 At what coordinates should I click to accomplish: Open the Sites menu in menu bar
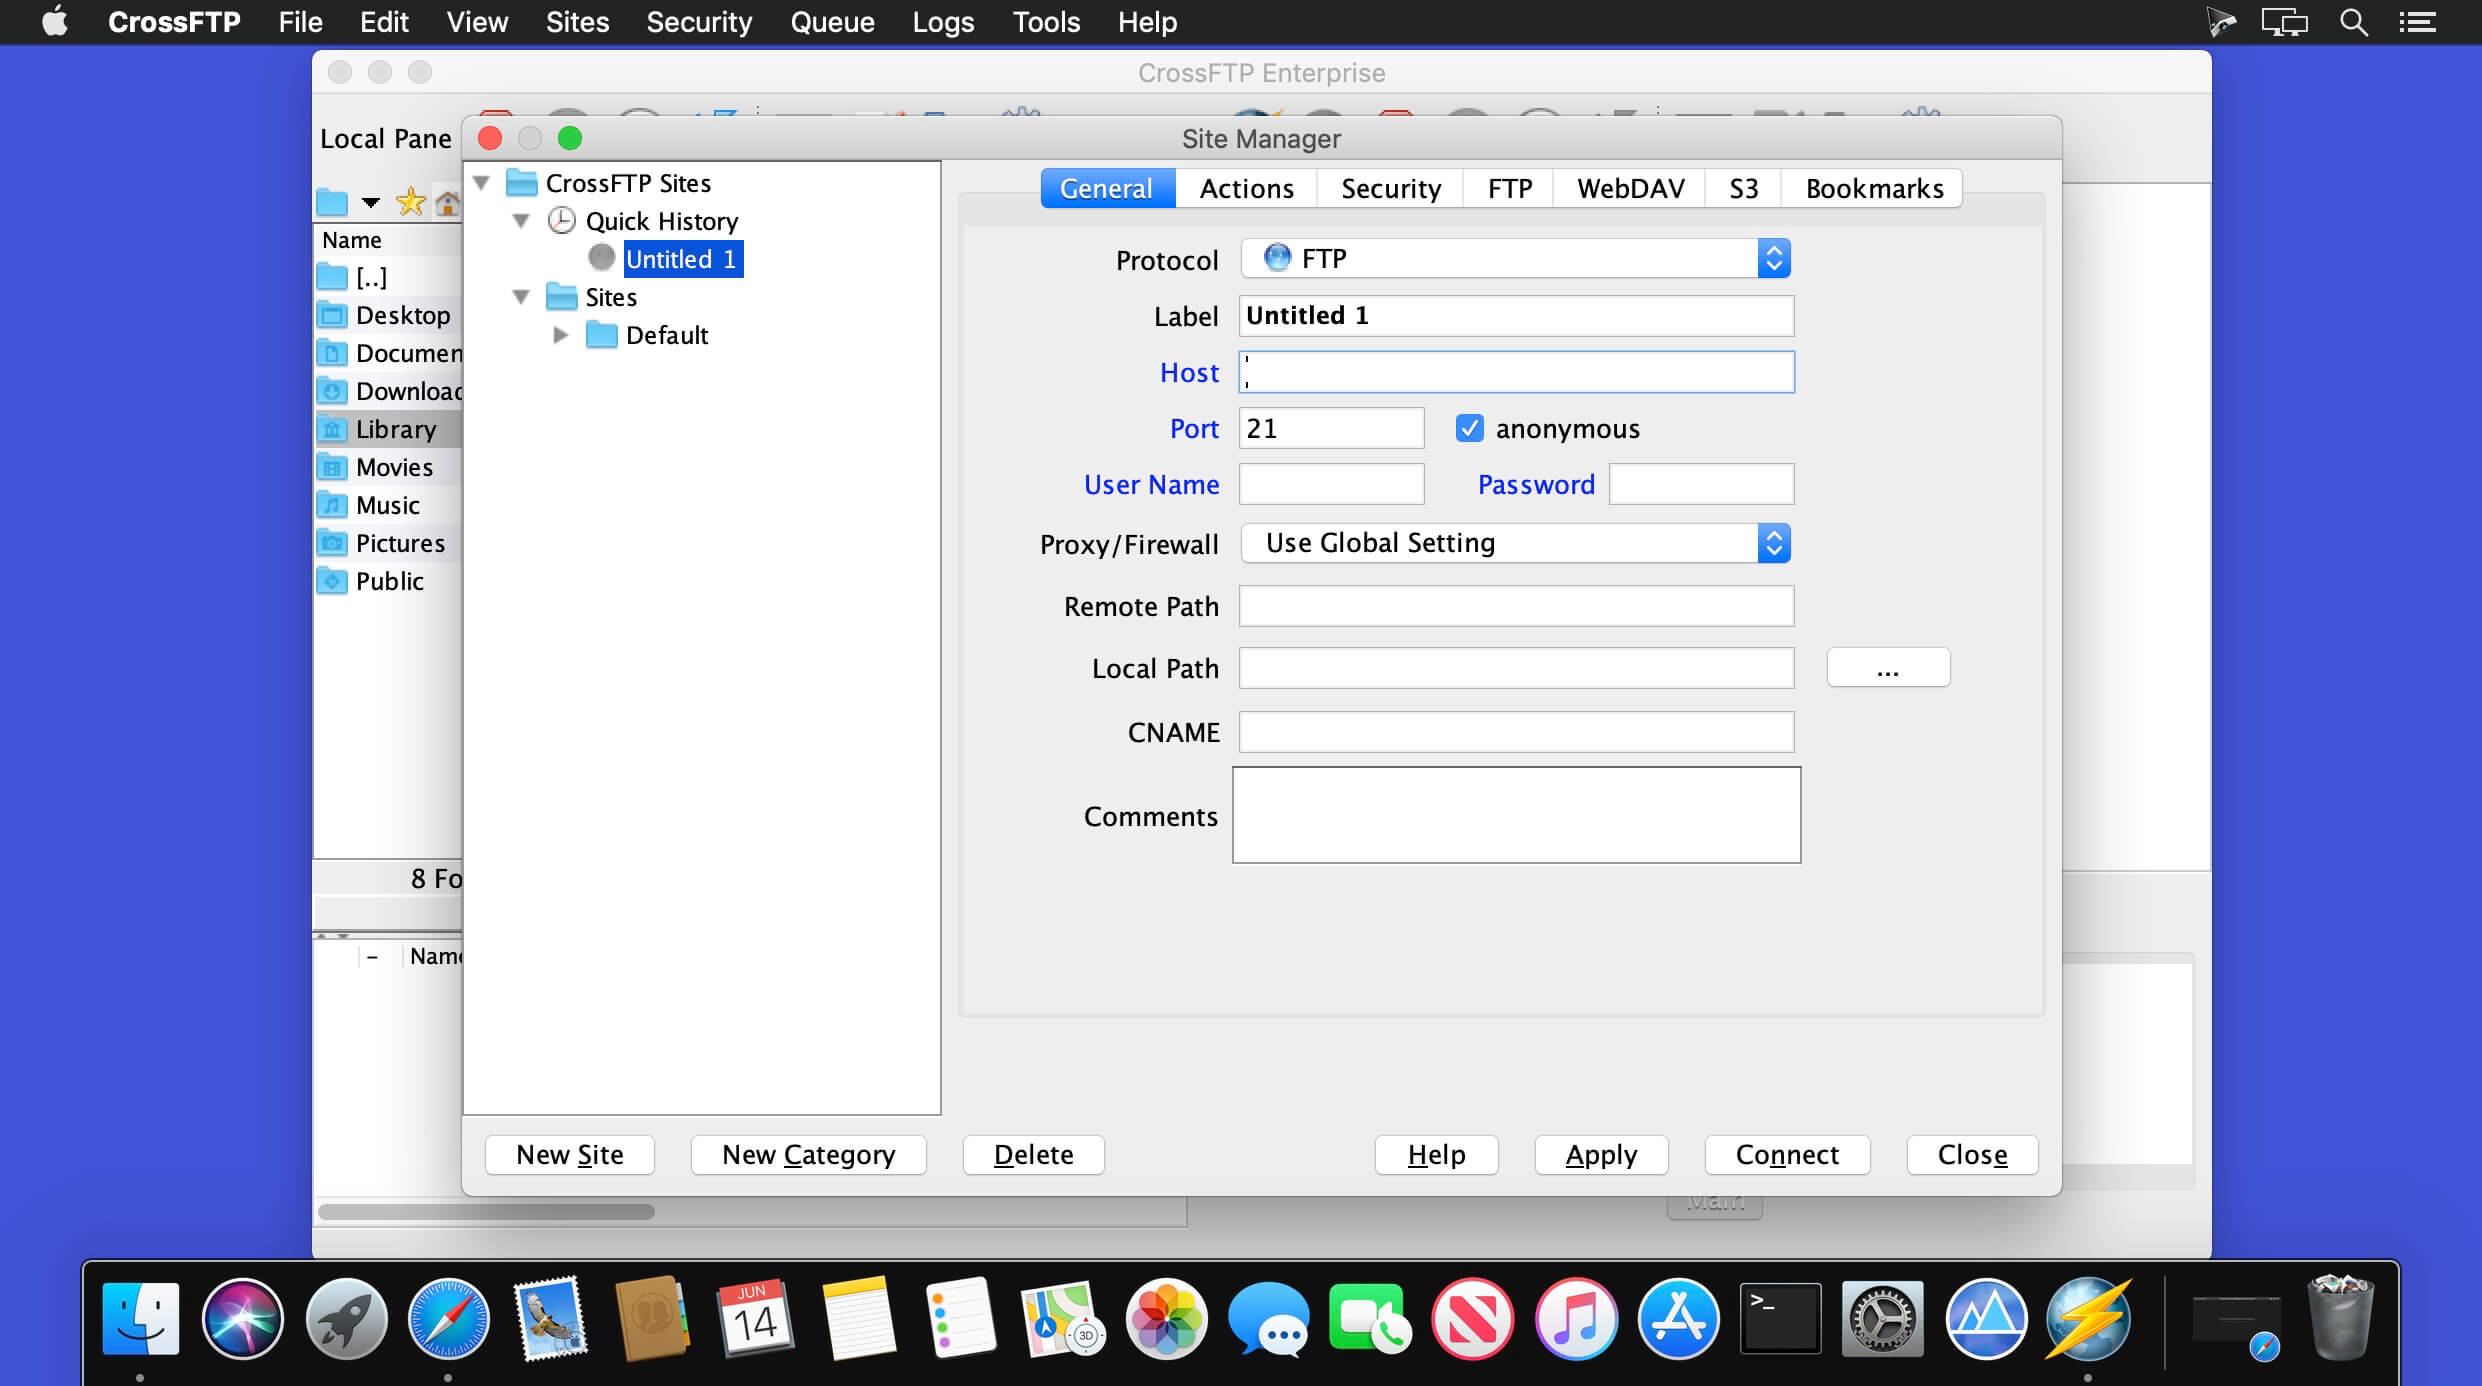point(577,22)
